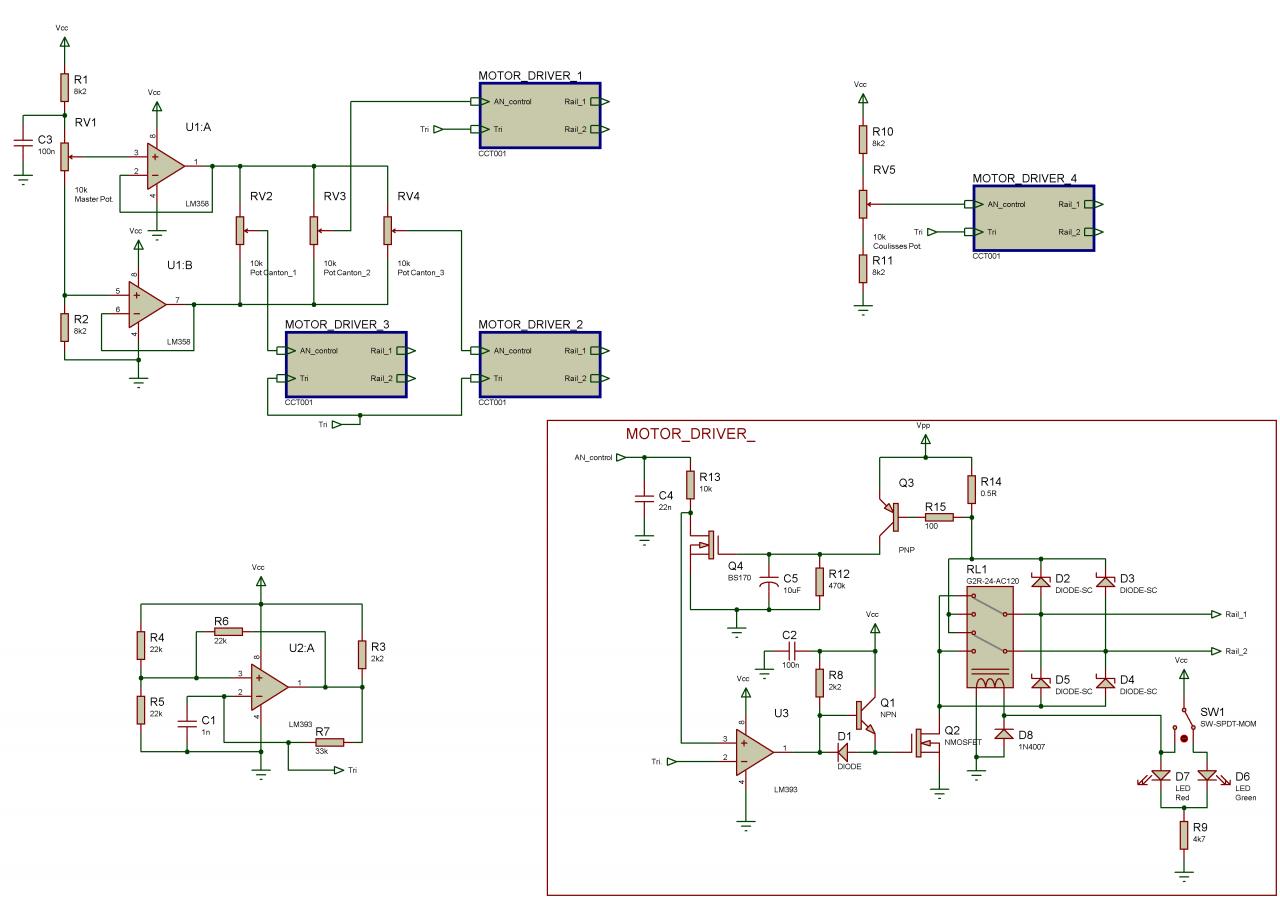Select diode D1
Image resolution: width=1280 pixels, height=903 pixels.
(843, 752)
